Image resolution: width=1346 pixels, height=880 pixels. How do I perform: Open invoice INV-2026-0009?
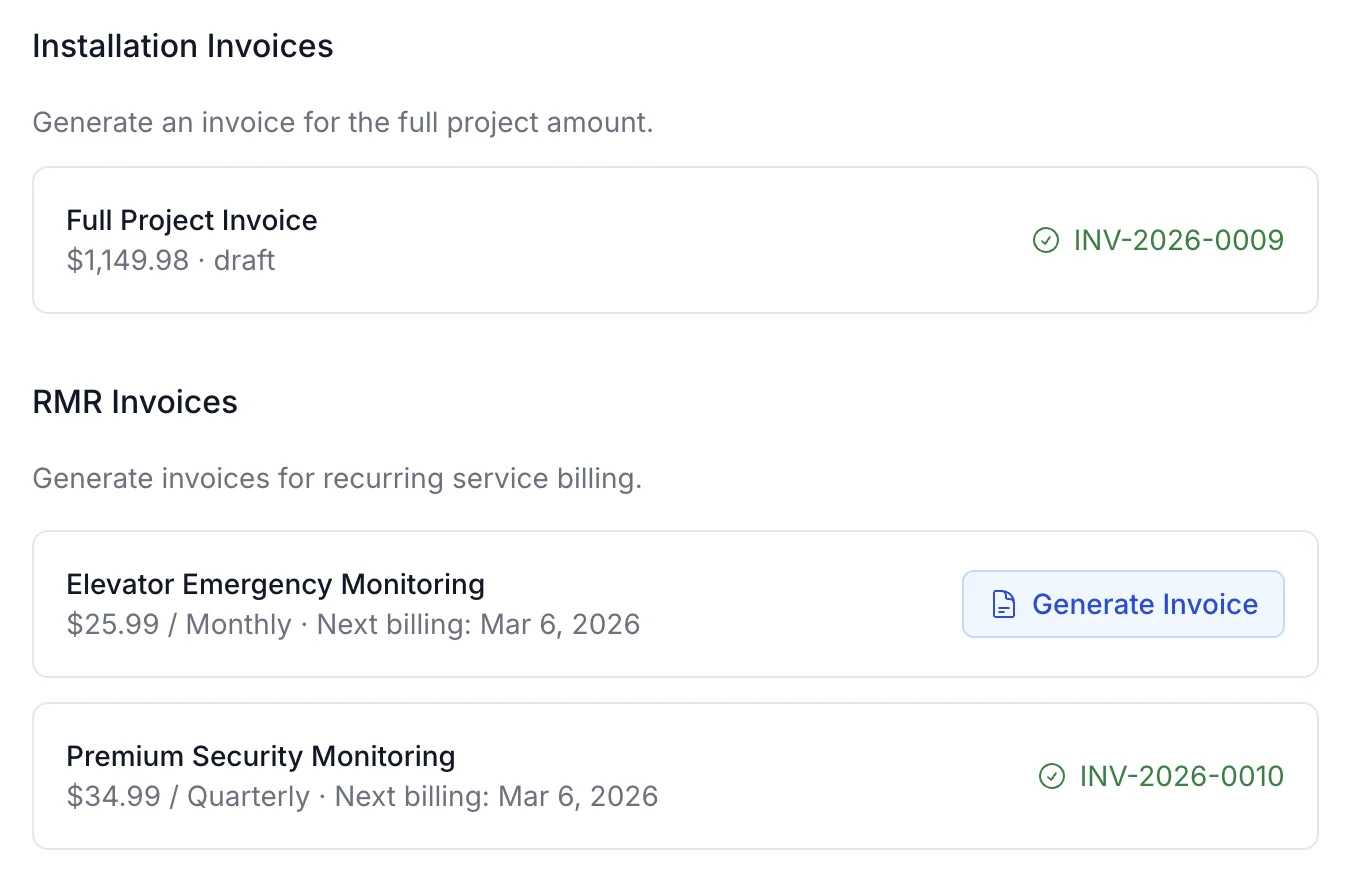pyautogui.click(x=1178, y=240)
